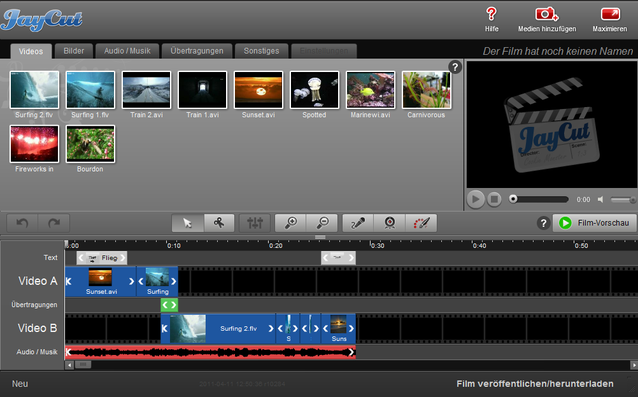This screenshot has width=638, height=397.
Task: Click help icon beside Film-Vorschau
Action: tap(543, 223)
